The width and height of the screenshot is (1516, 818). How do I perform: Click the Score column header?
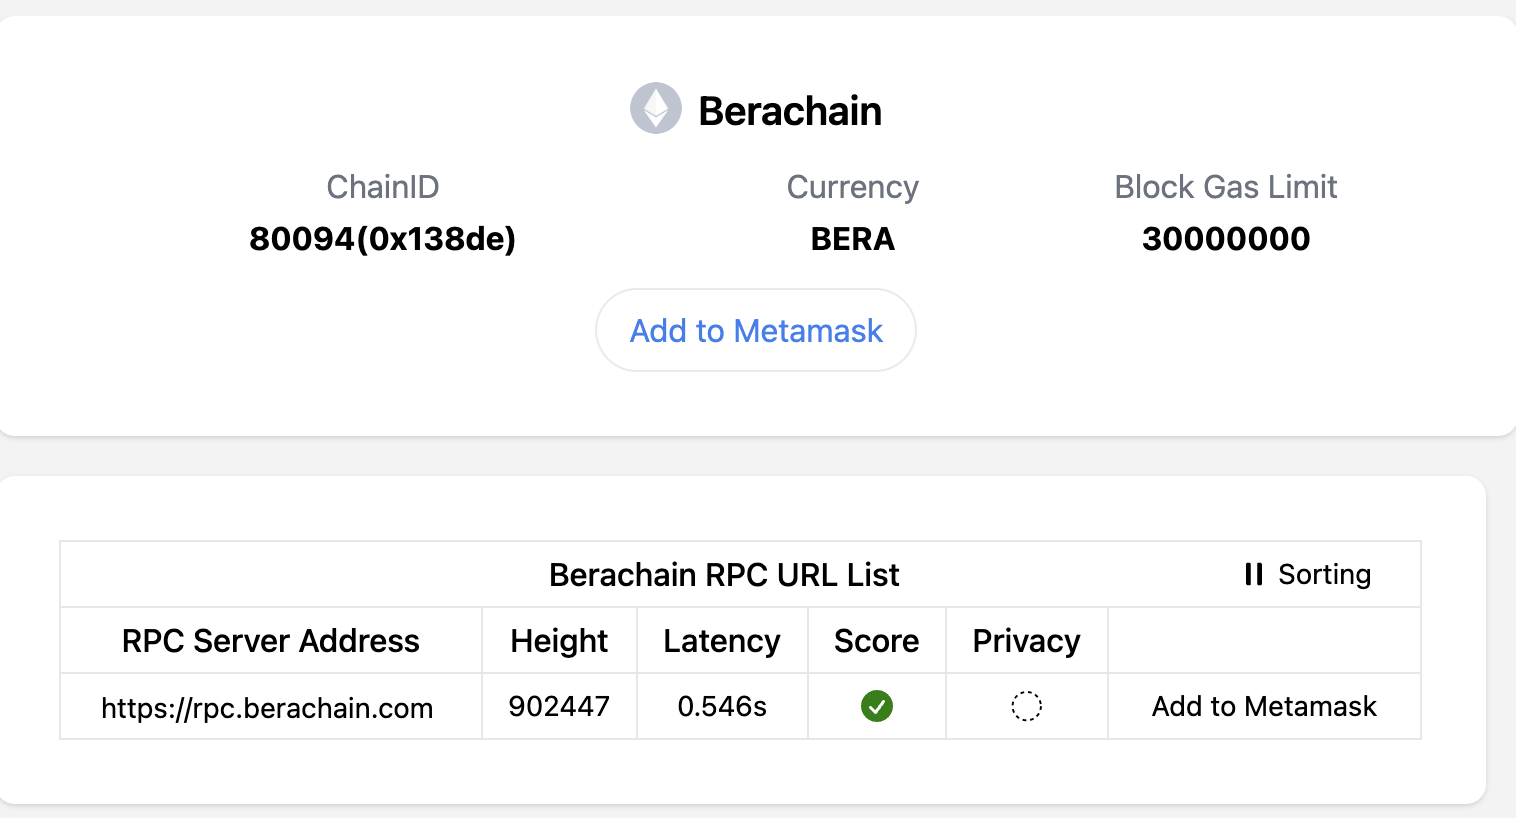coord(876,640)
